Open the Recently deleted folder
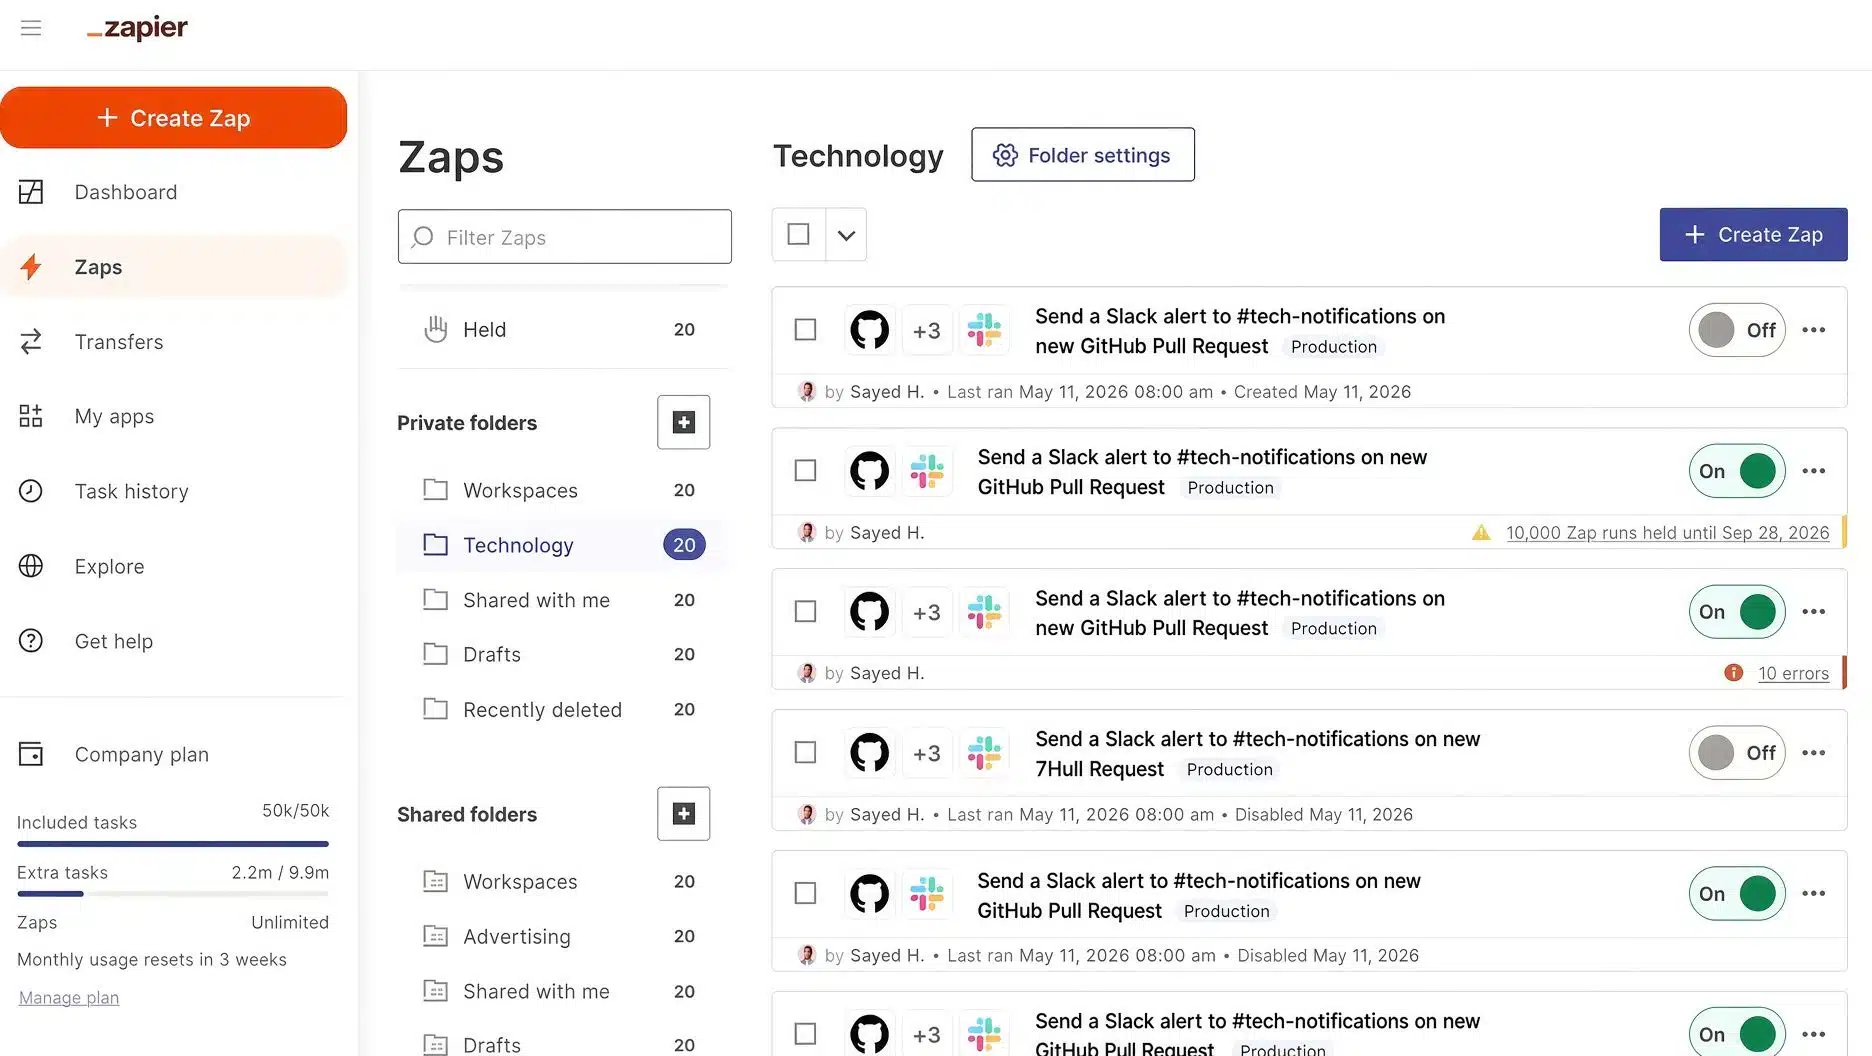This screenshot has width=1872, height=1056. click(x=564, y=709)
